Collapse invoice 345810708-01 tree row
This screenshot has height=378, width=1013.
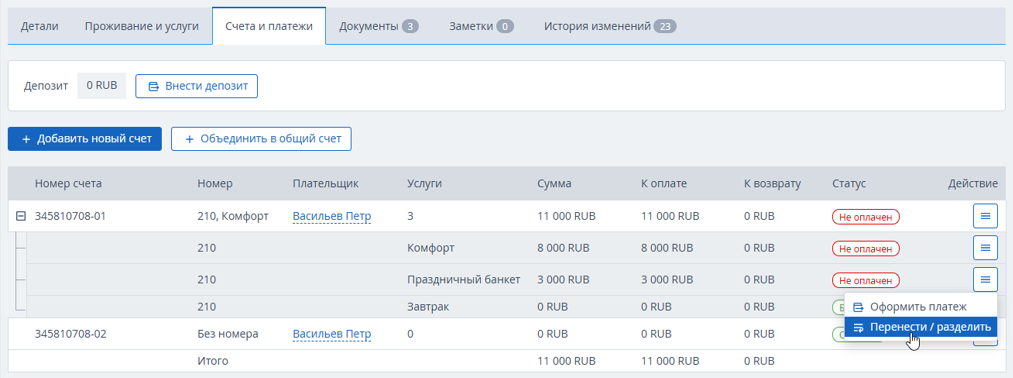click(21, 216)
